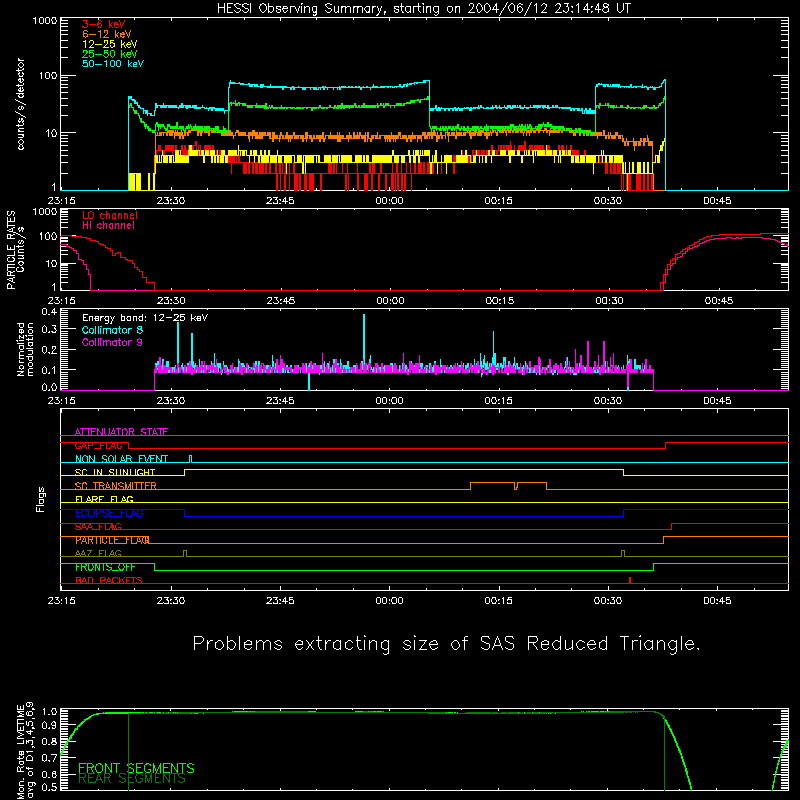Viewport: 800px width, 800px height.
Task: Click the 1.0 label on livetime y-axis
Action: point(49,712)
